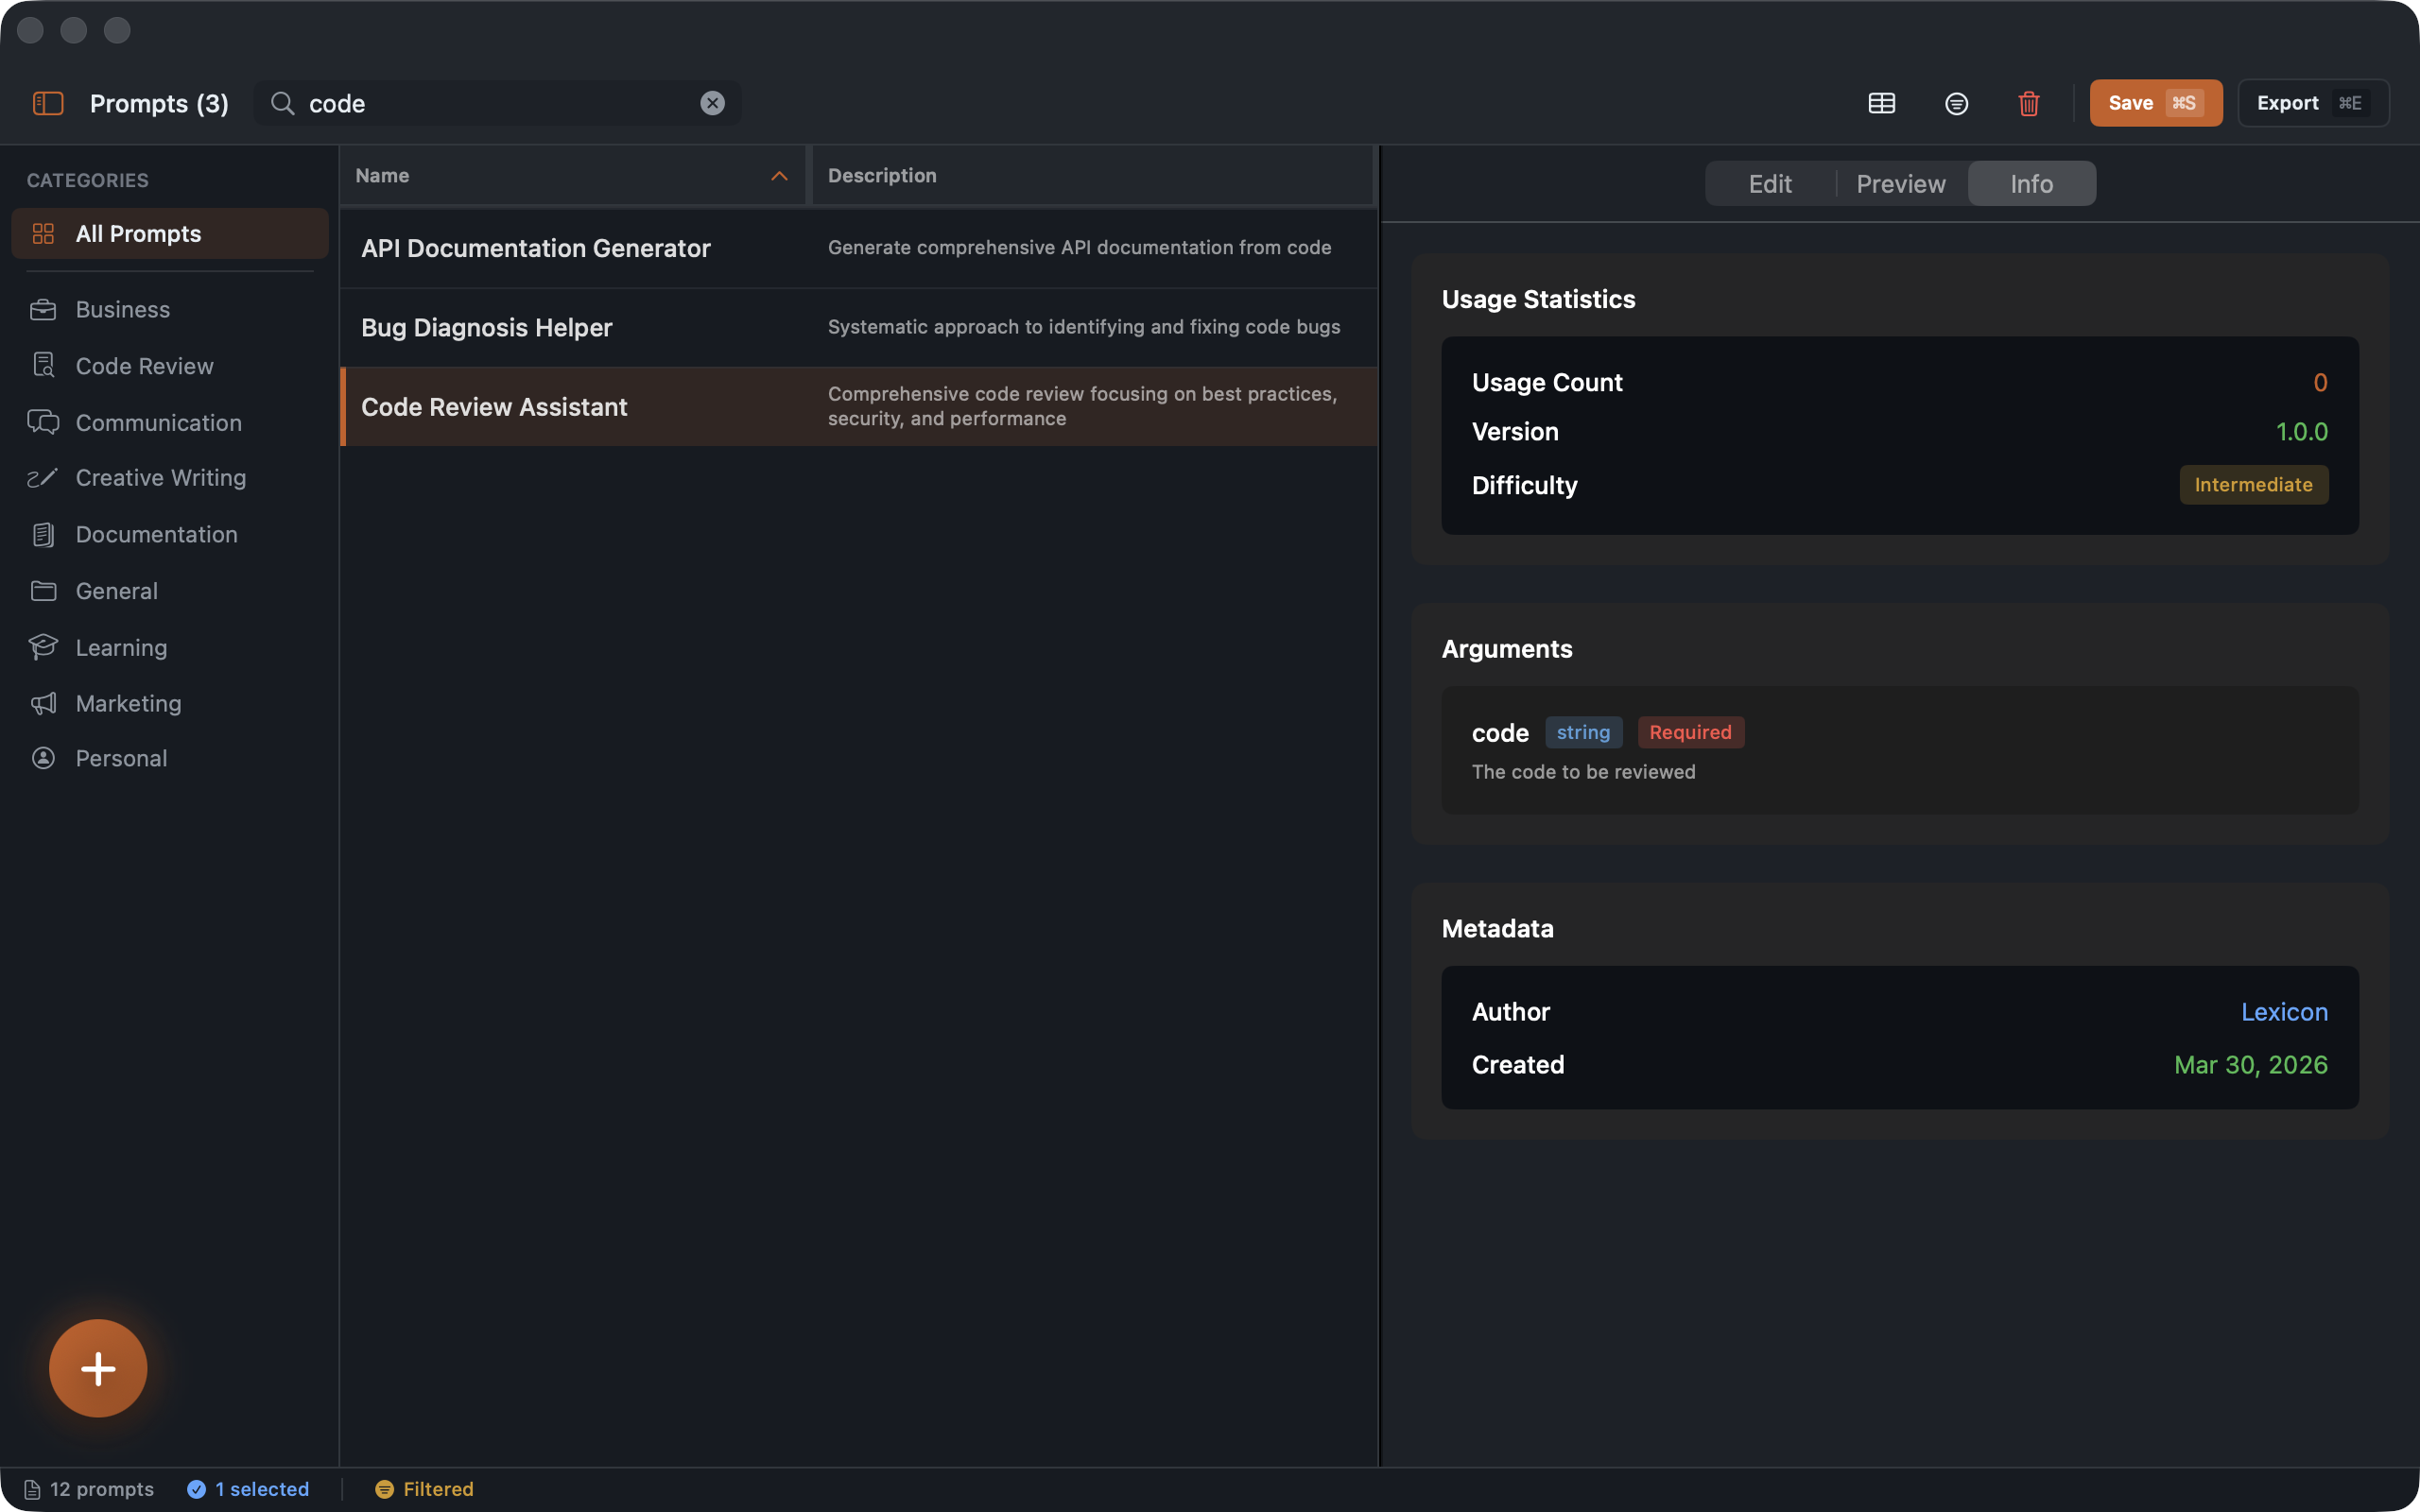This screenshot has width=2420, height=1512.
Task: Sort by the Description column header
Action: point(1093,176)
